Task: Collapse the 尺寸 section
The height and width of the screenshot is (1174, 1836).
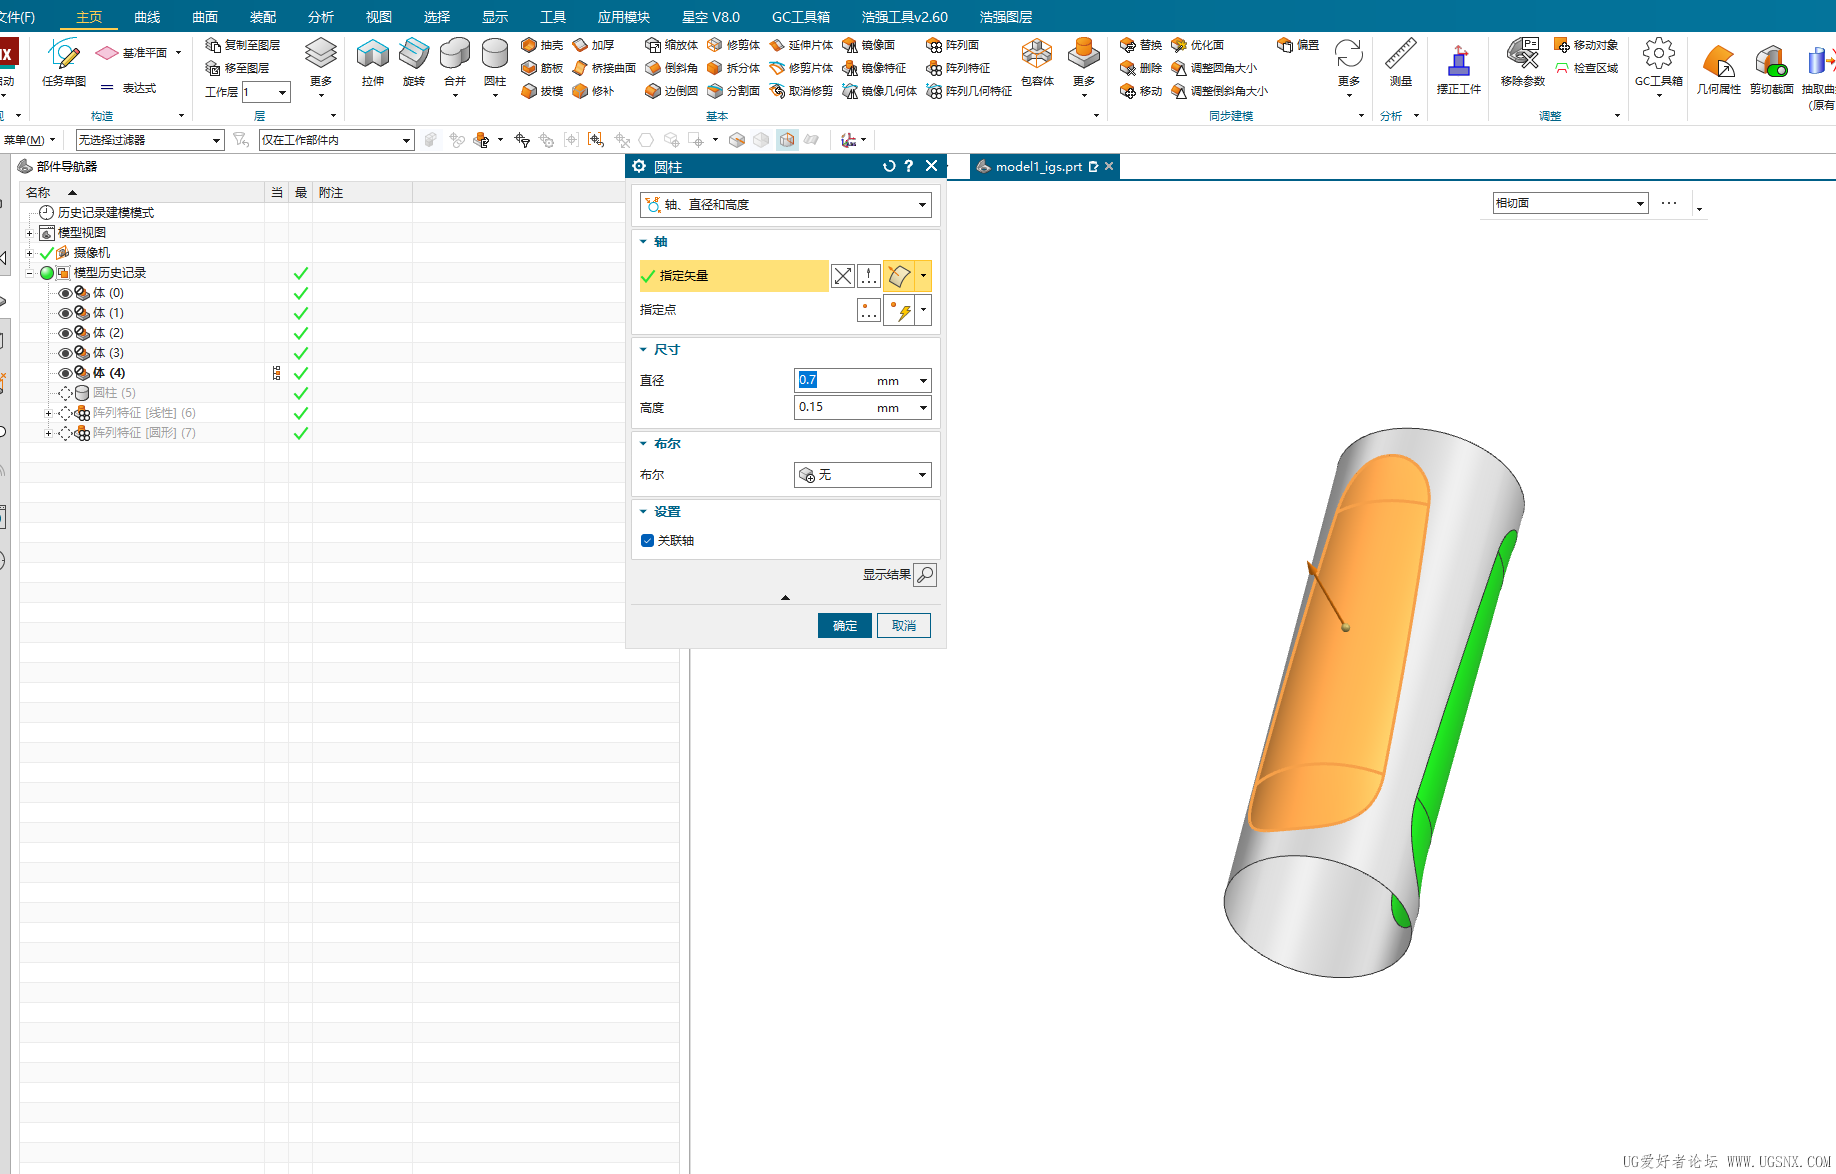Action: pos(644,350)
